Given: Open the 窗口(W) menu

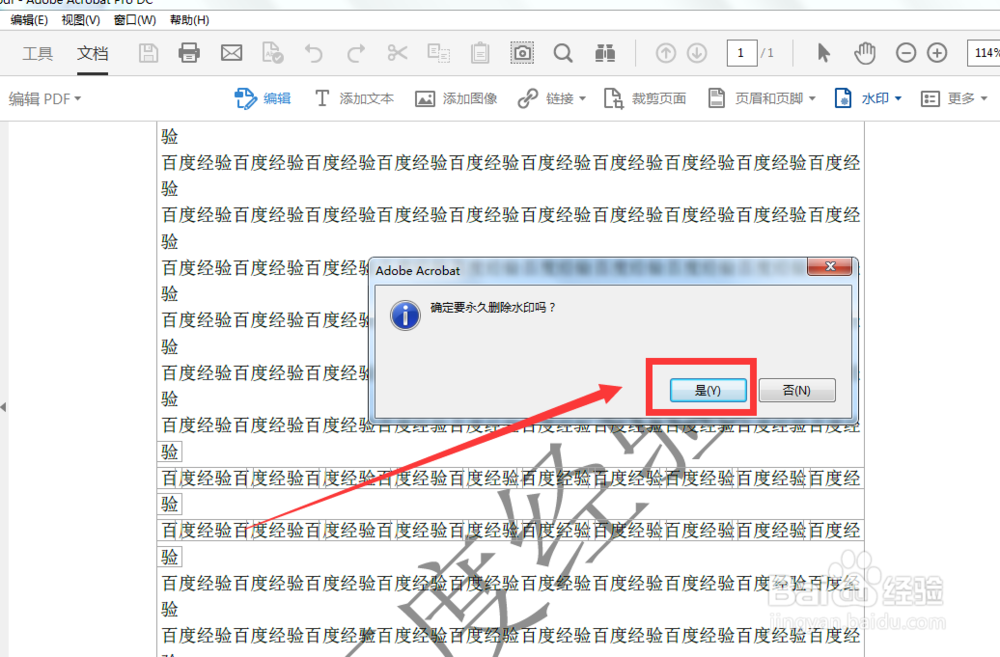Looking at the screenshot, I should 135,20.
